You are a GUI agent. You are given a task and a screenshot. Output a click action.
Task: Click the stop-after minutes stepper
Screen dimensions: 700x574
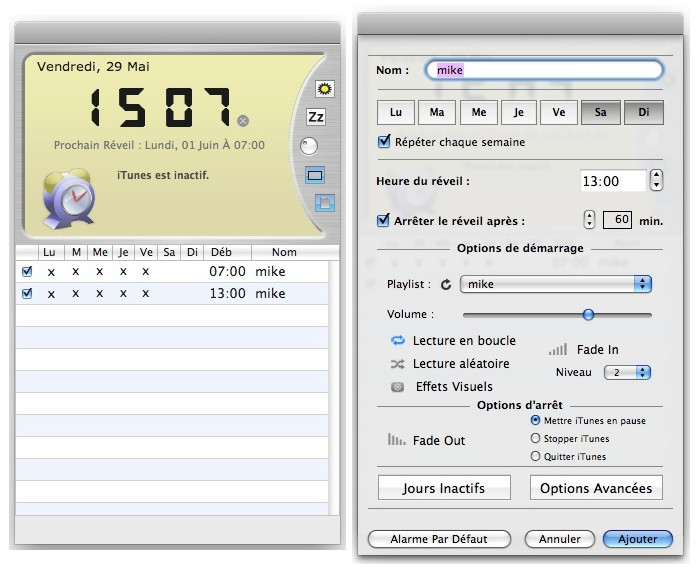click(x=589, y=220)
